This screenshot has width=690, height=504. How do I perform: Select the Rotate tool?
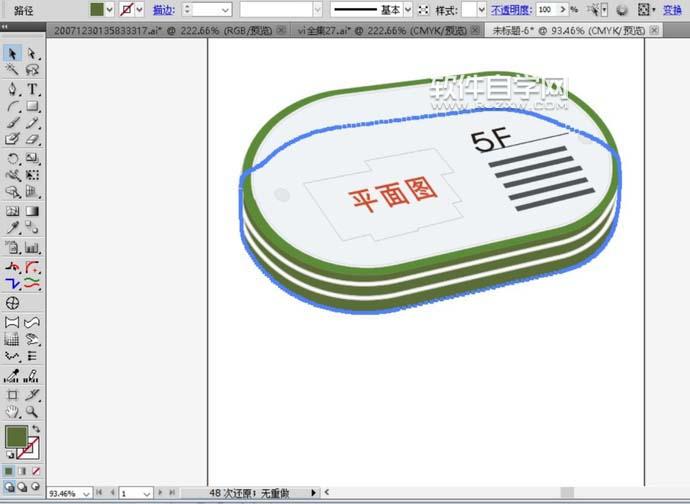(13, 158)
